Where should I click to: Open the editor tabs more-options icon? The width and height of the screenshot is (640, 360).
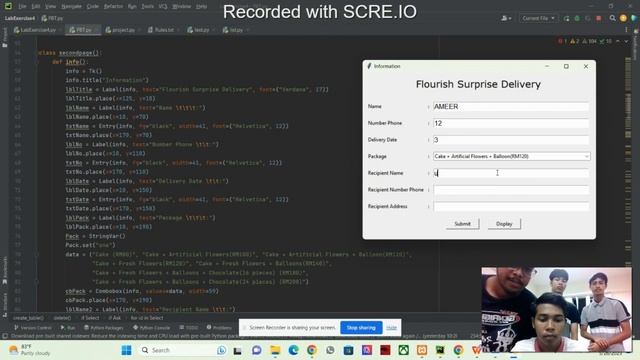point(626,30)
